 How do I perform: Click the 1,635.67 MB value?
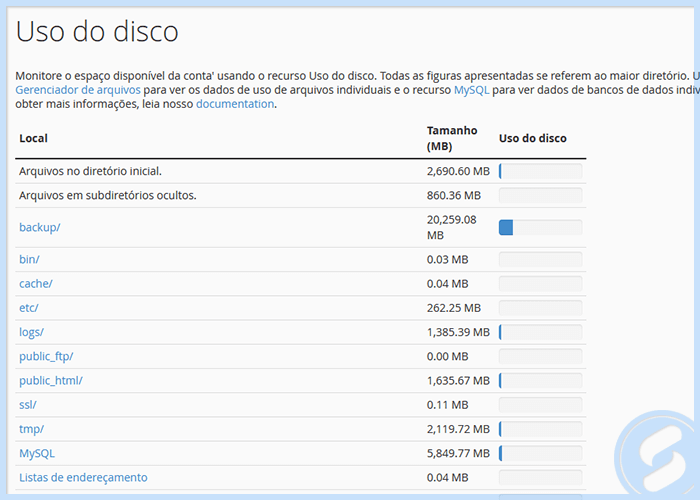(458, 380)
